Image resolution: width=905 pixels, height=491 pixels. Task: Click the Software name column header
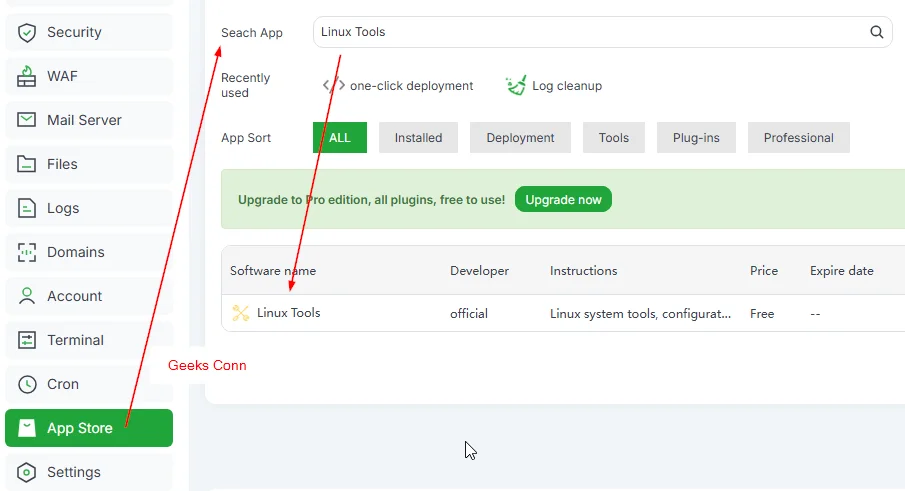273,271
